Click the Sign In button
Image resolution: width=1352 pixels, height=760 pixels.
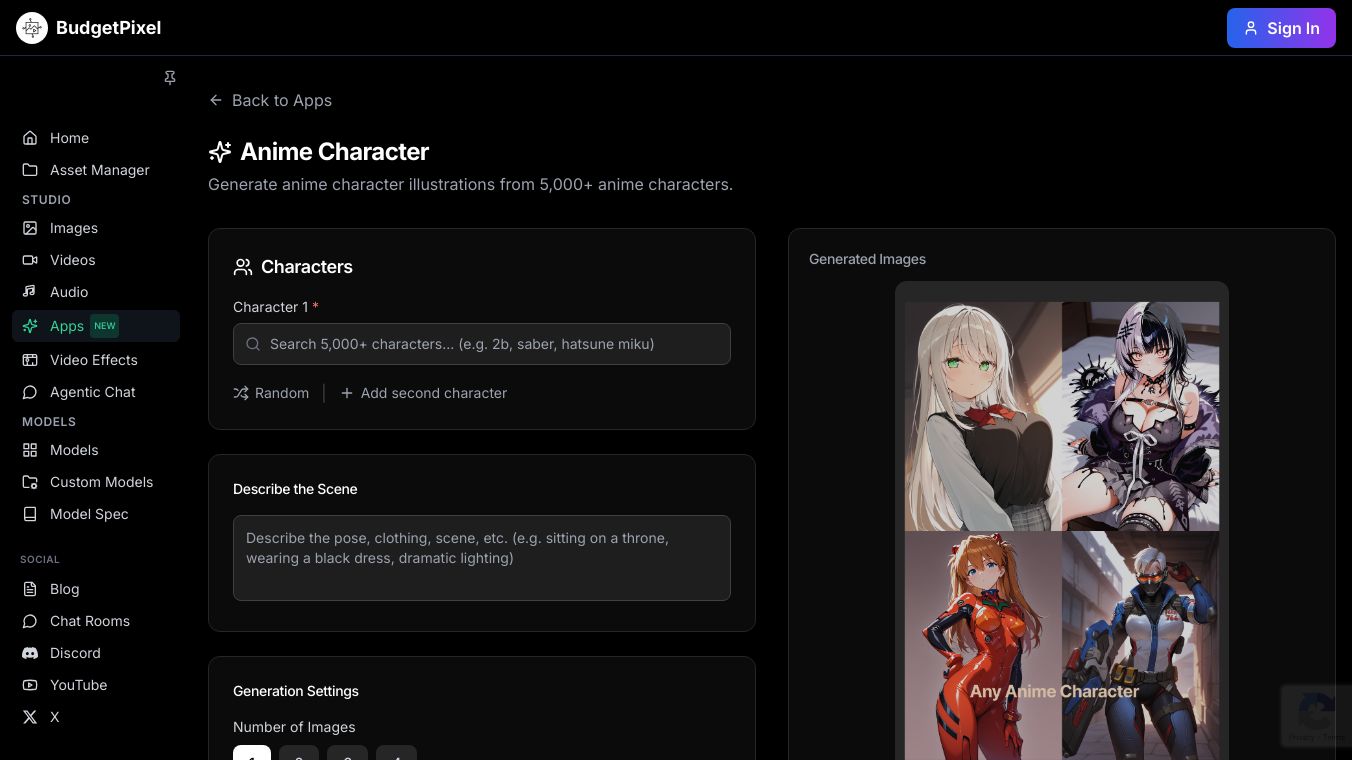[1281, 28]
